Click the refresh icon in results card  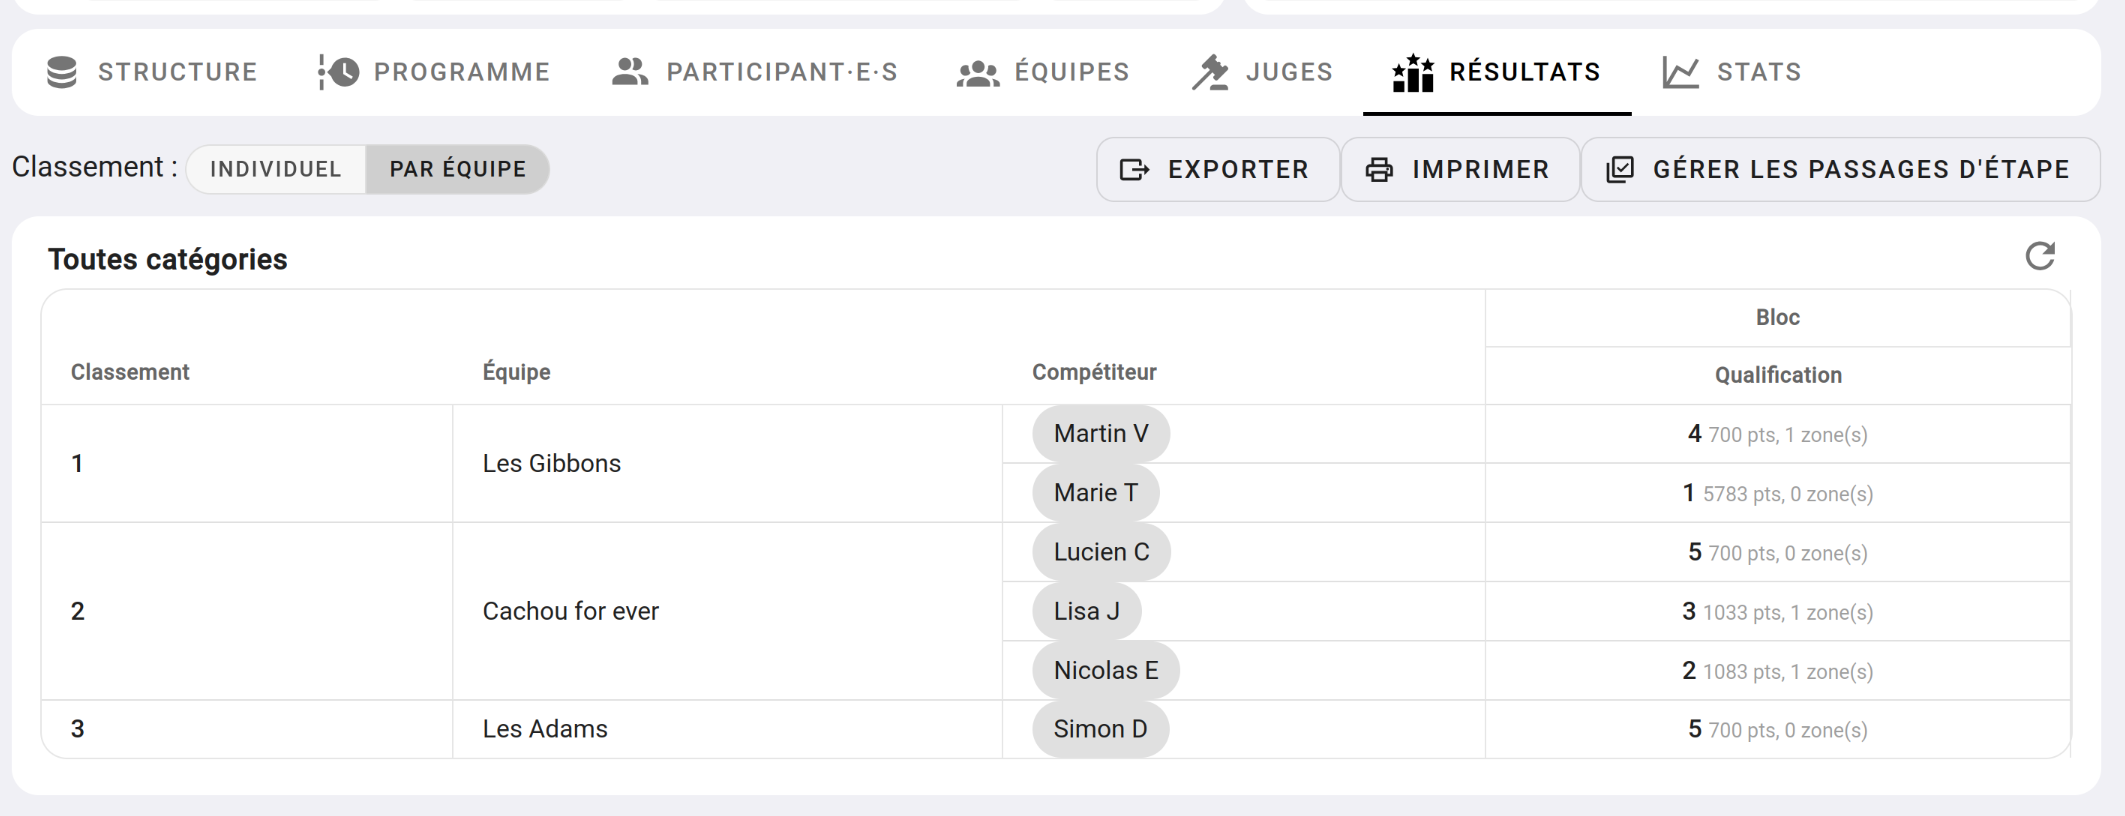(2039, 257)
